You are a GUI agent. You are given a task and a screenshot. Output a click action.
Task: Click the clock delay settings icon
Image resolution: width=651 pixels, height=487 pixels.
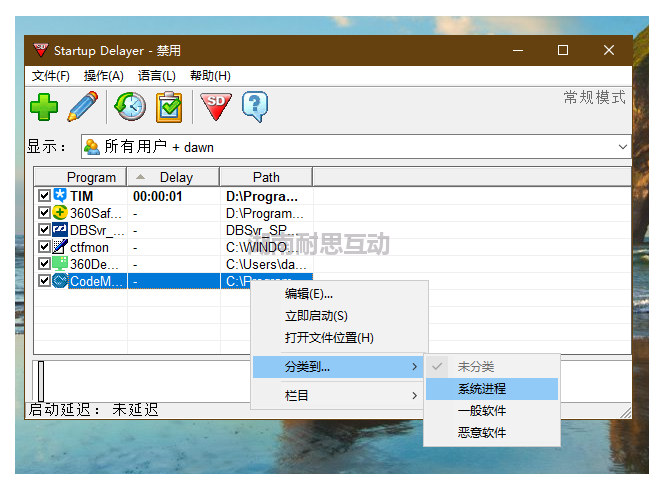coord(129,106)
